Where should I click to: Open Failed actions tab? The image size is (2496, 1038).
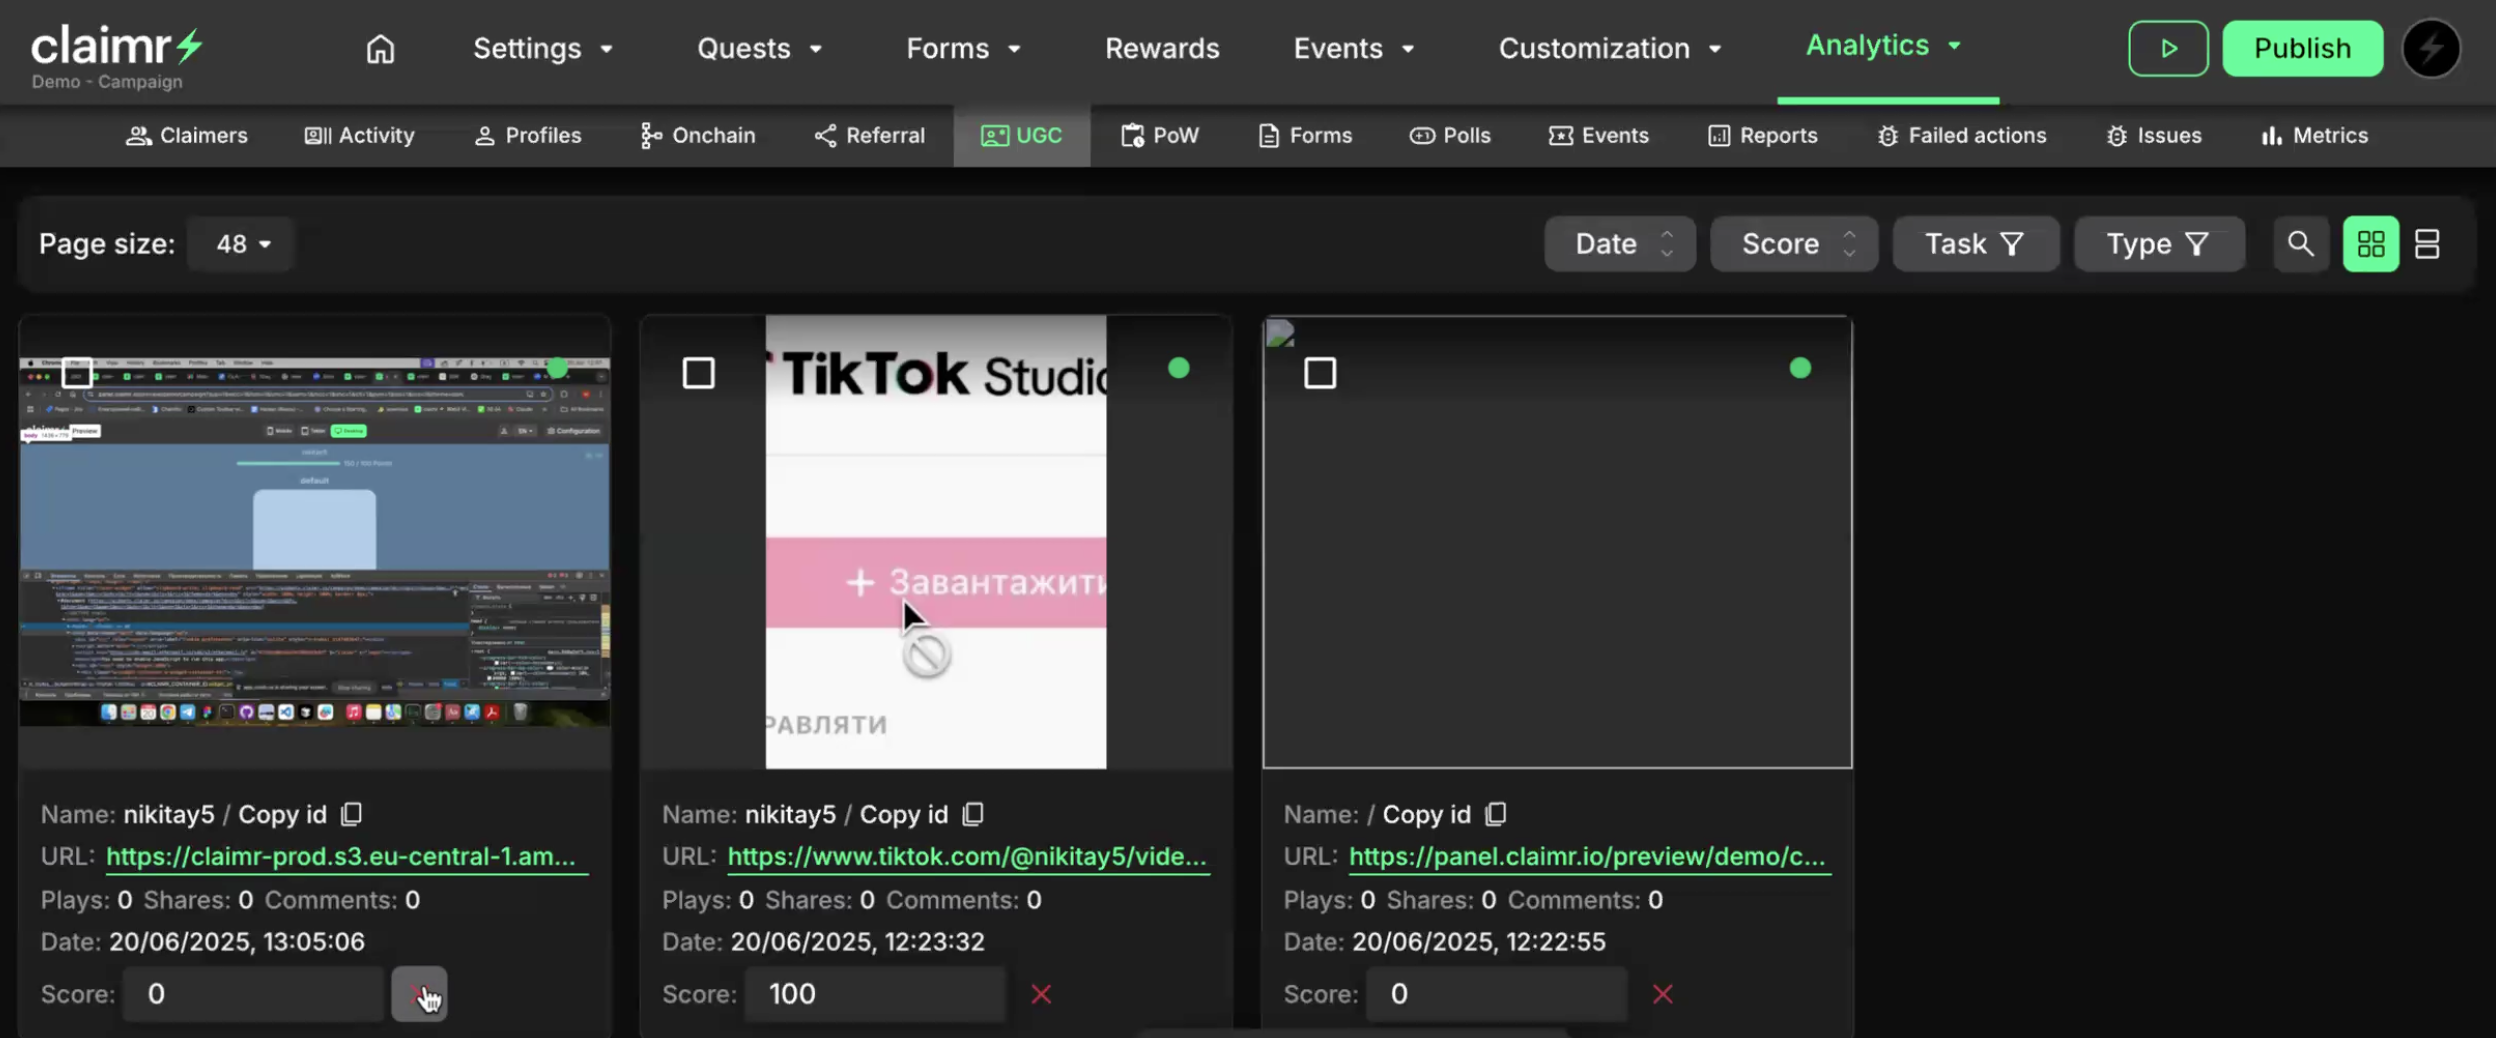click(1961, 135)
